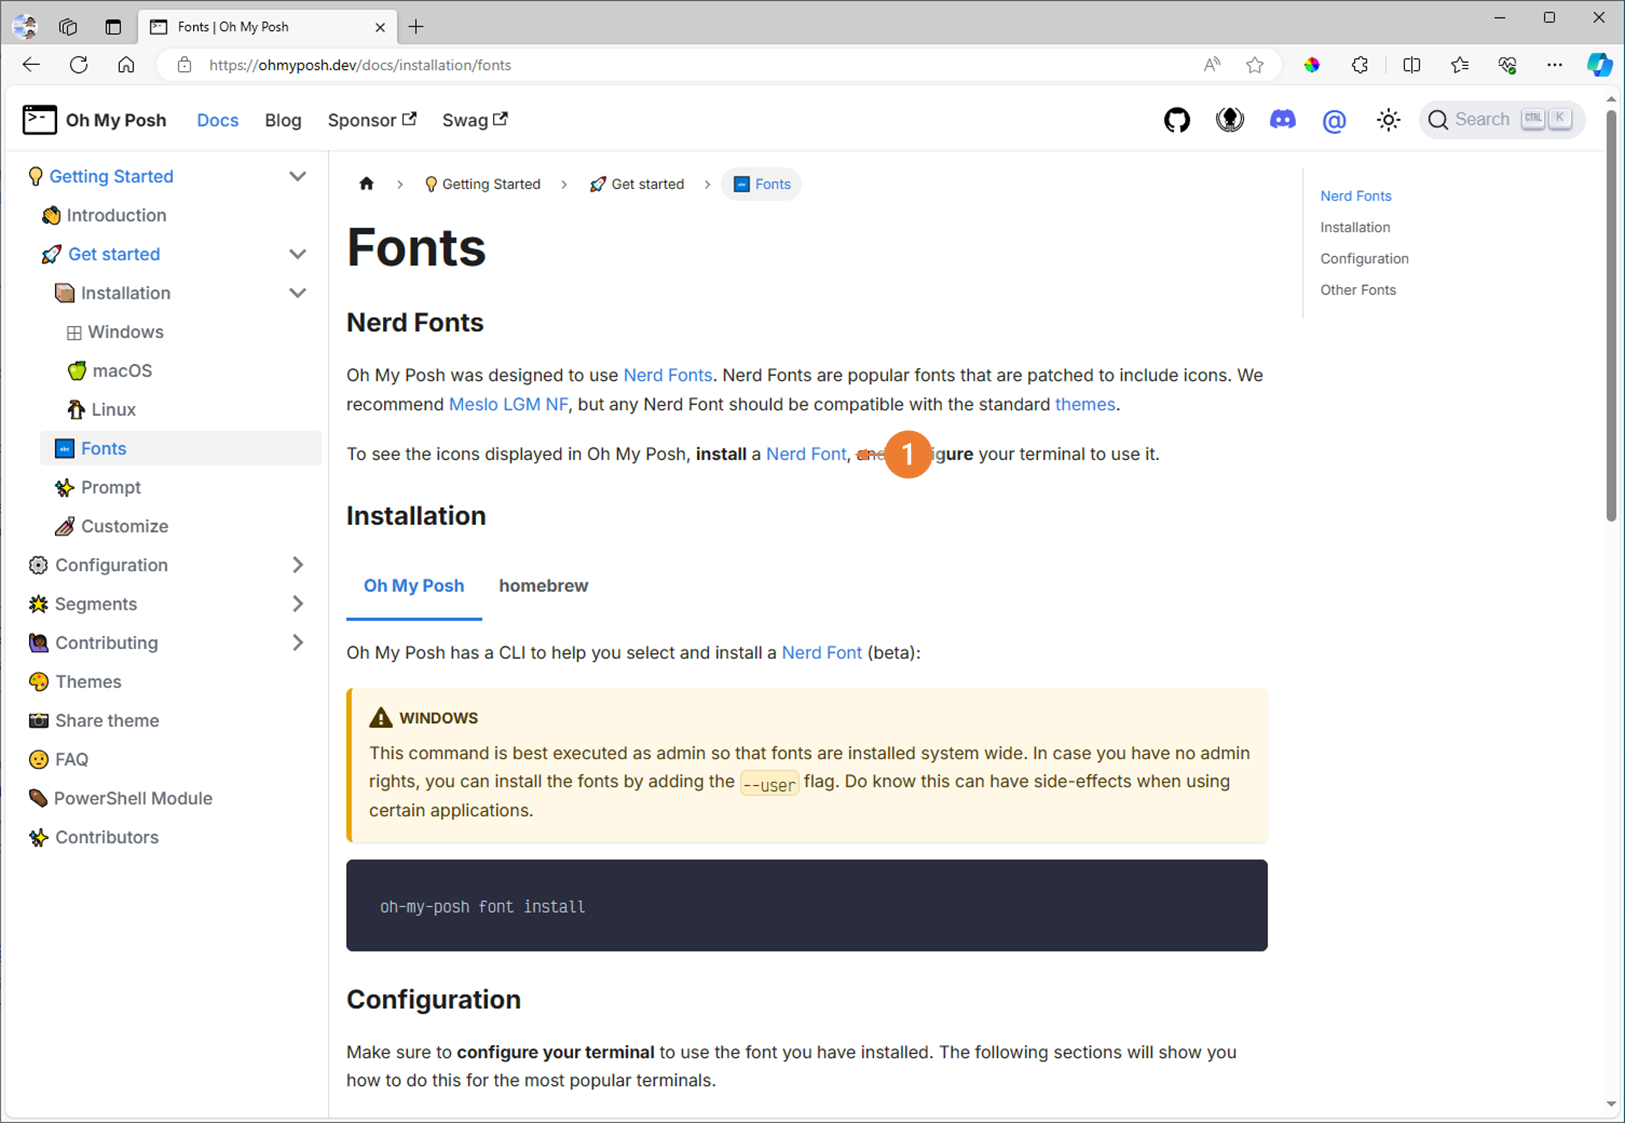Expand the Contributing sidebar section
The image size is (1625, 1123).
coord(297,643)
